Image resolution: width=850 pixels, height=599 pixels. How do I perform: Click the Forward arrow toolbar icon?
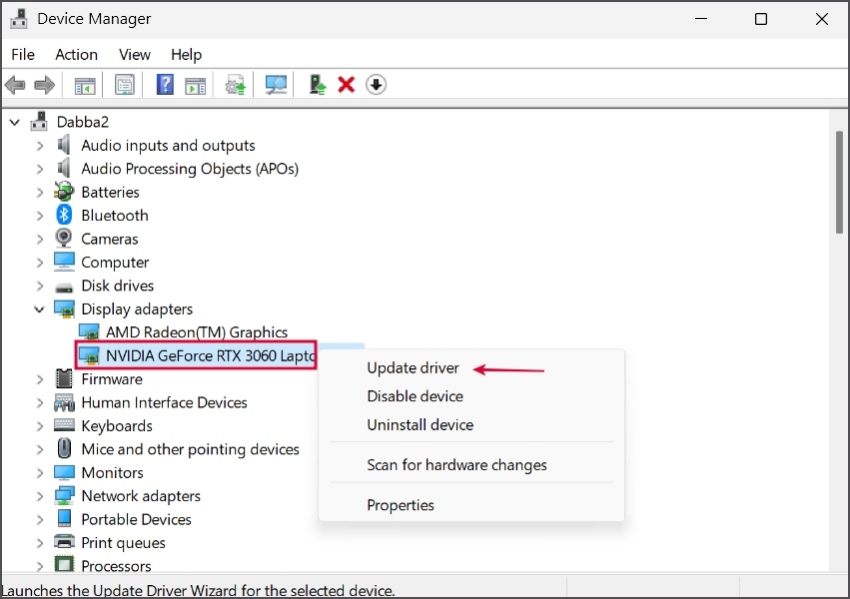pyautogui.click(x=44, y=85)
